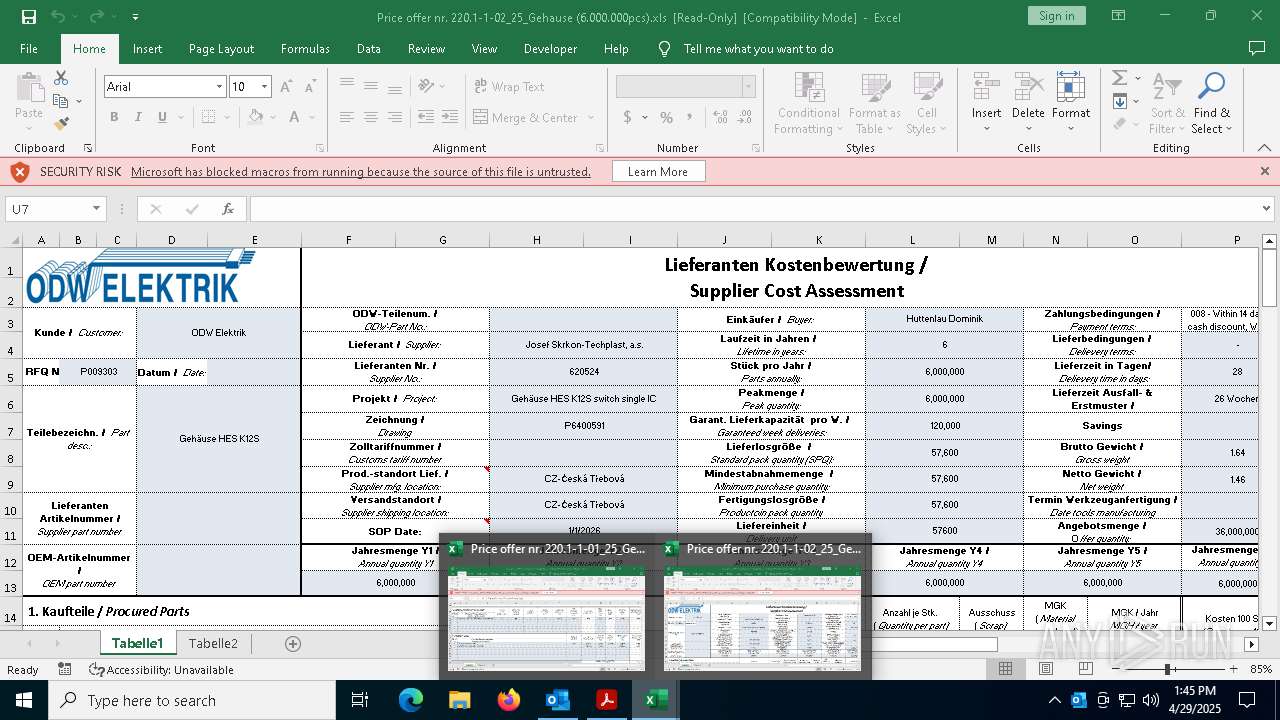
Task: Open the font size dropdown
Action: [264, 87]
